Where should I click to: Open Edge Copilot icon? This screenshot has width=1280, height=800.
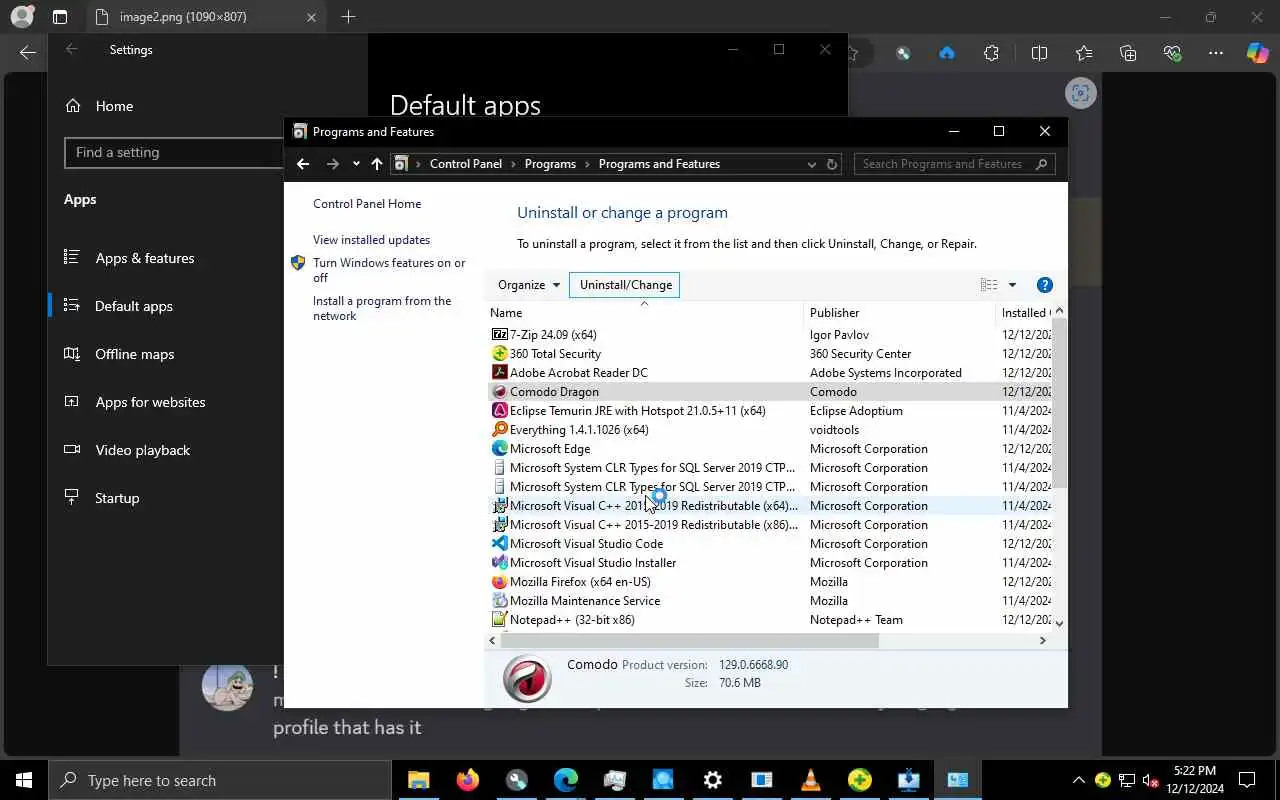coord(1257,53)
